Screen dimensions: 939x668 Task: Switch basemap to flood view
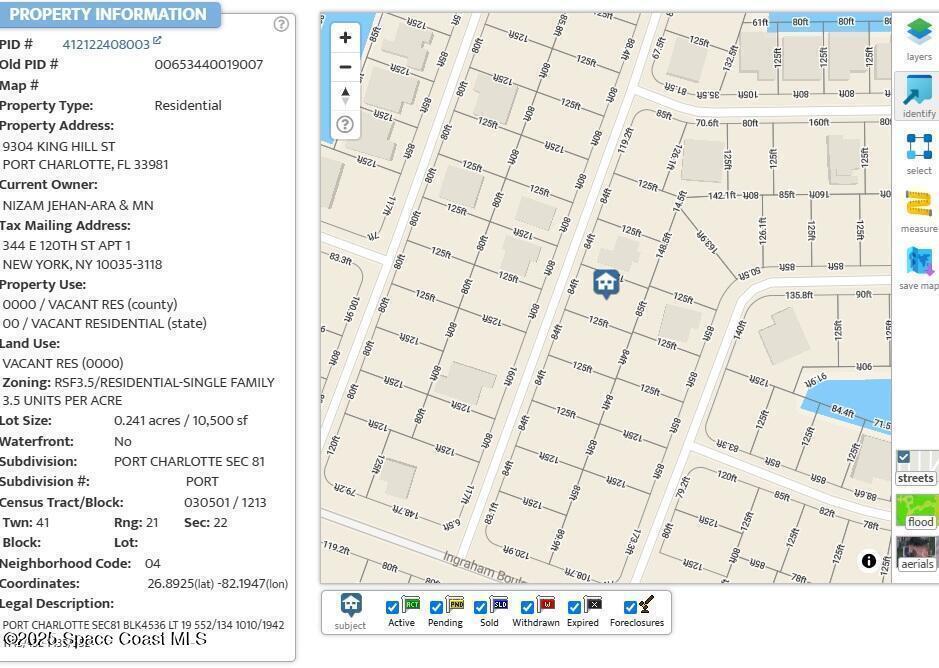[x=917, y=512]
